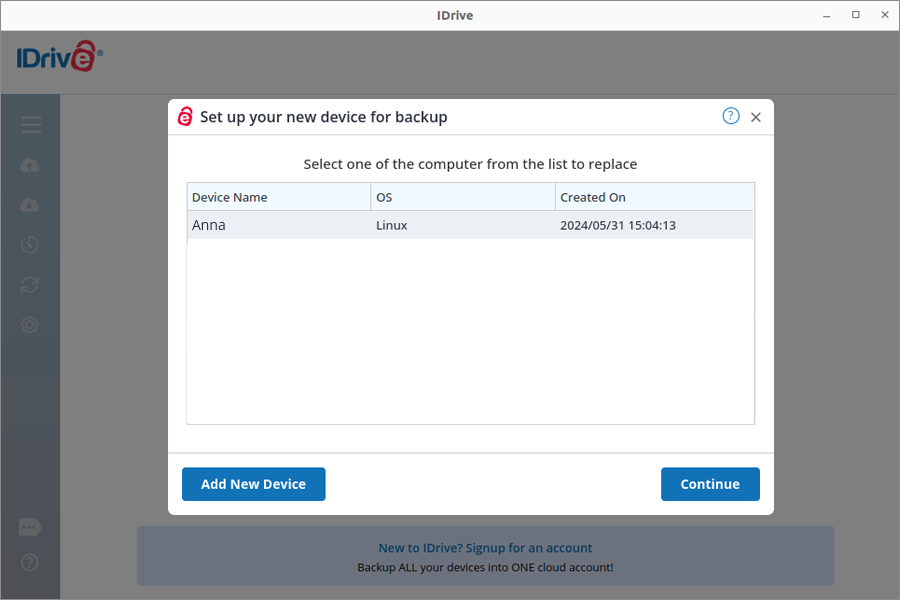900x600 pixels.
Task: Open dialog help question mark icon
Action: coord(731,116)
